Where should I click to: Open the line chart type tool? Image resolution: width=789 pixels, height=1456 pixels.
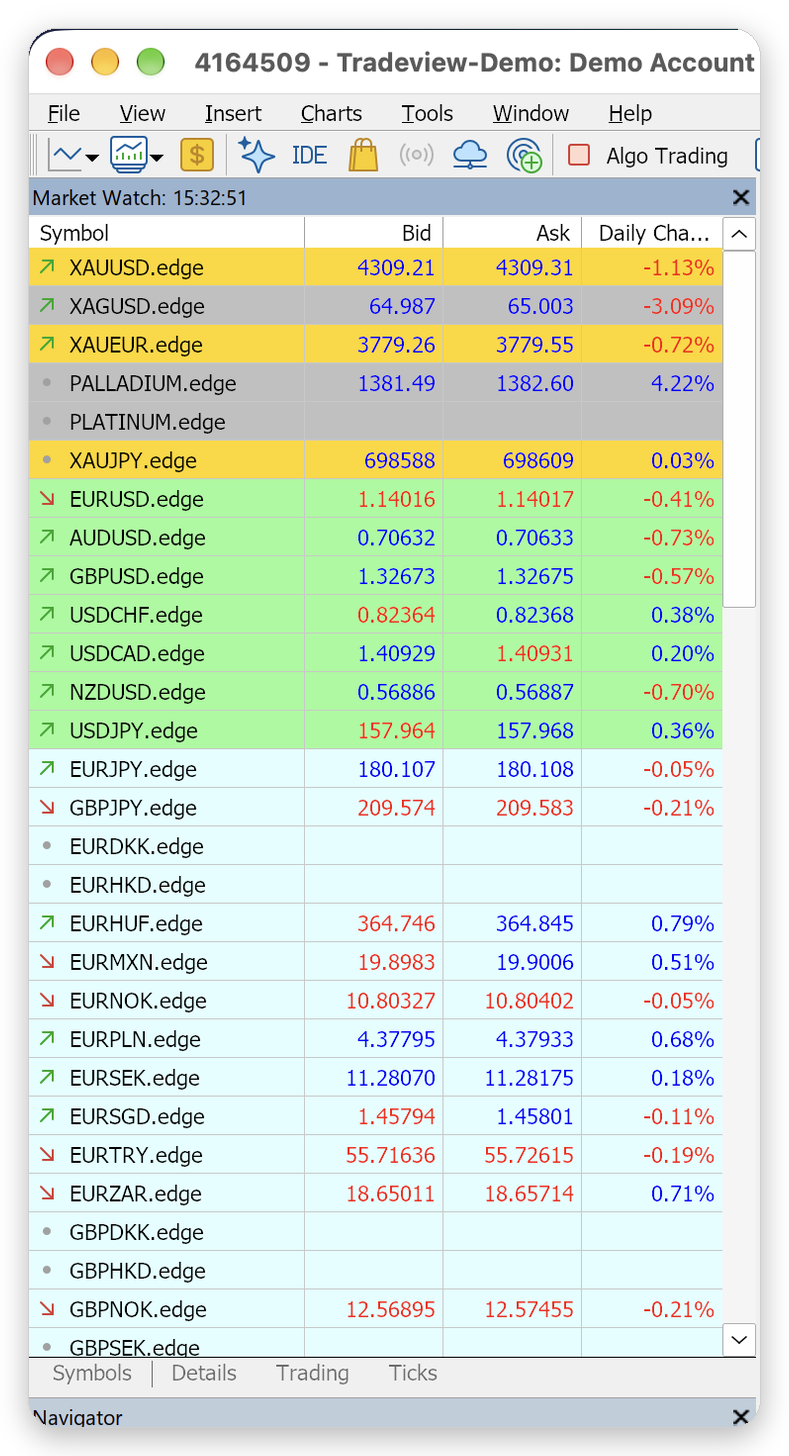point(66,155)
